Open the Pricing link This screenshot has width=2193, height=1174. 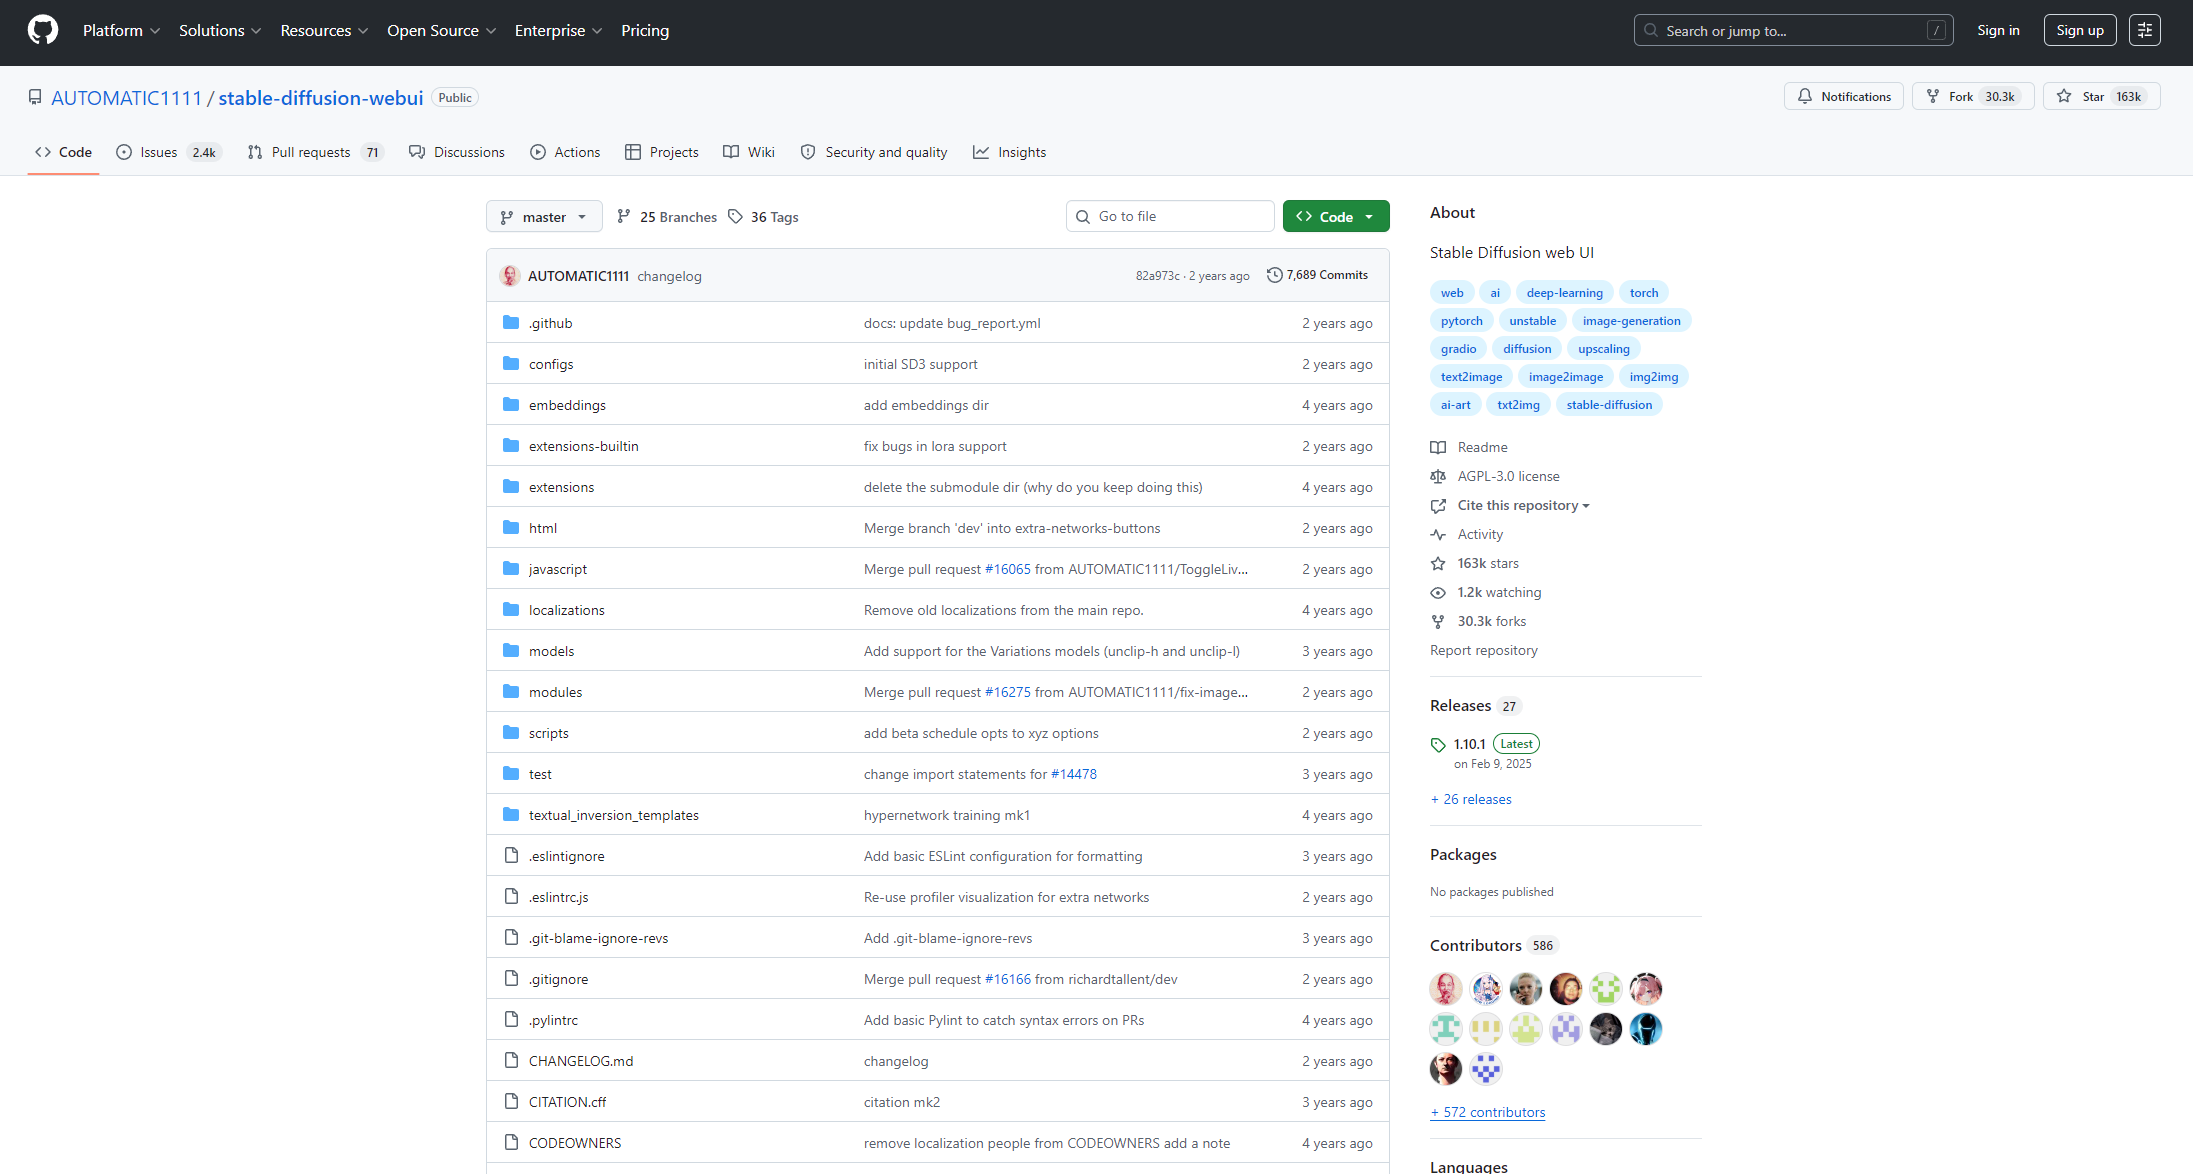(645, 30)
